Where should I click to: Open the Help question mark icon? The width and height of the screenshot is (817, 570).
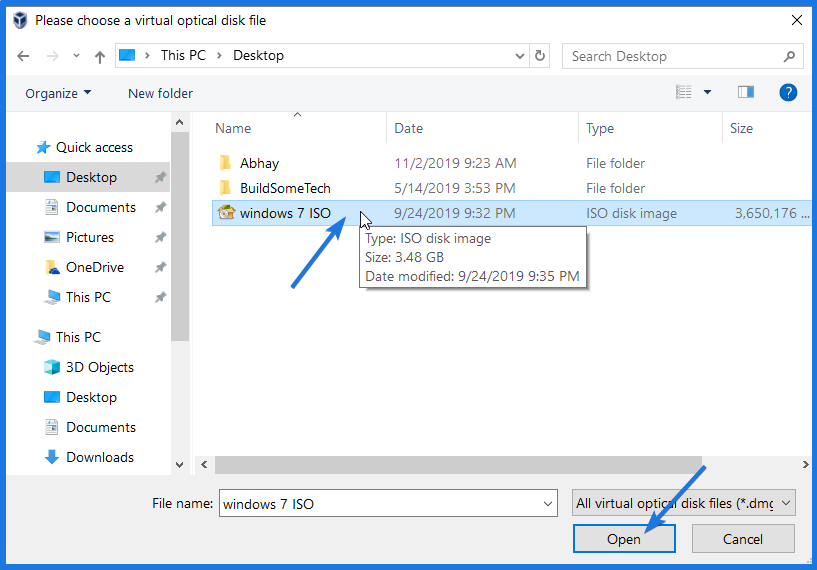(788, 92)
